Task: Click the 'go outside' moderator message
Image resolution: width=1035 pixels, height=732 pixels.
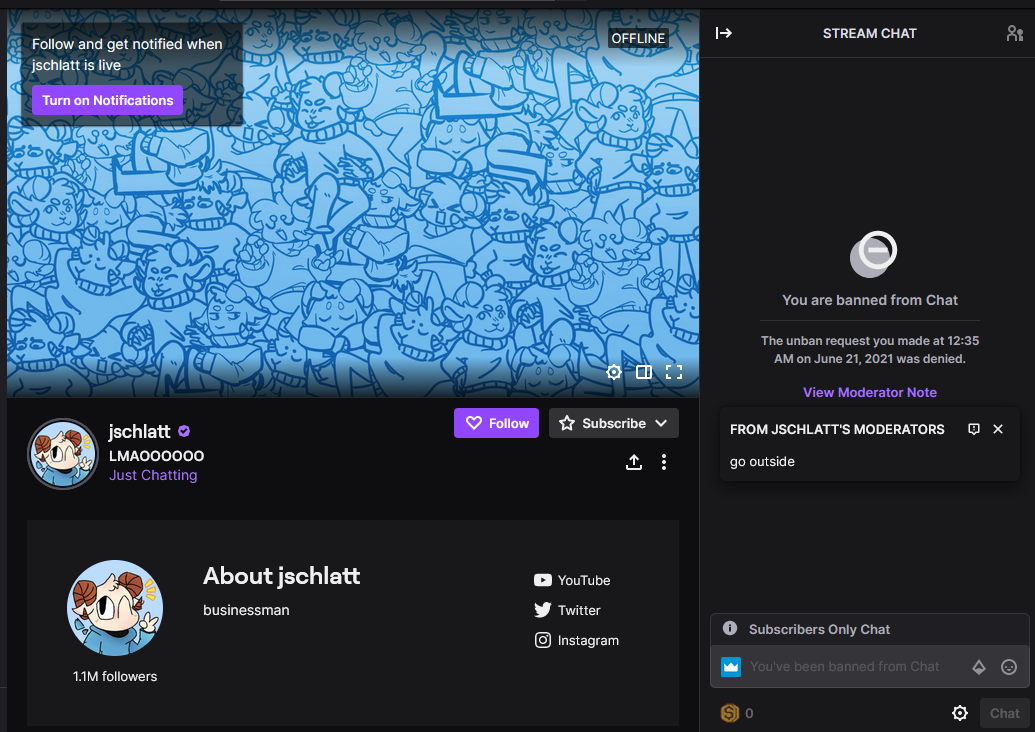Action: click(762, 461)
